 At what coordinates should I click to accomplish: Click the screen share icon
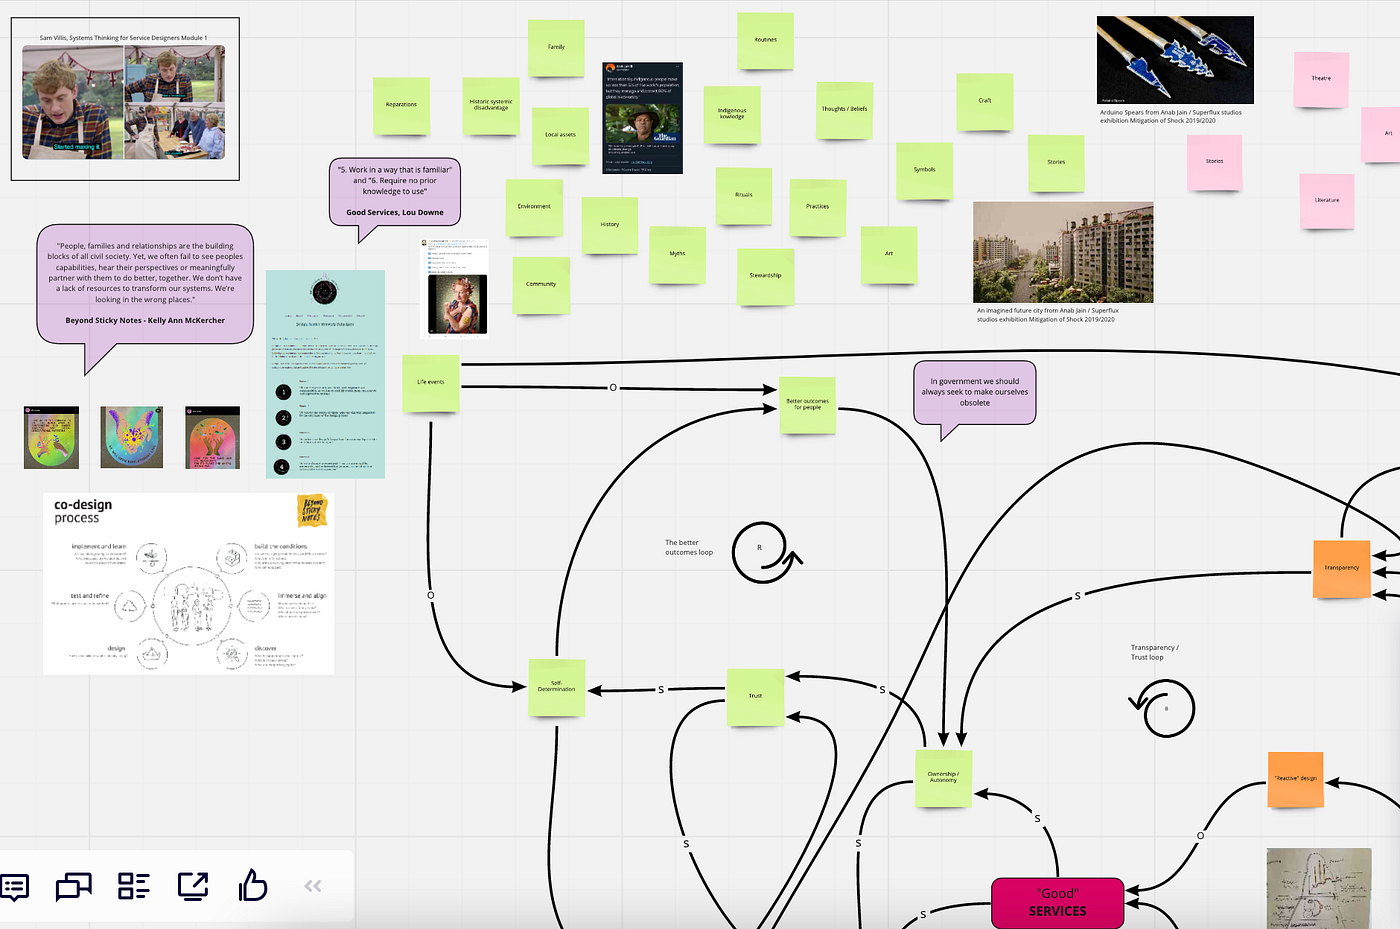193,886
